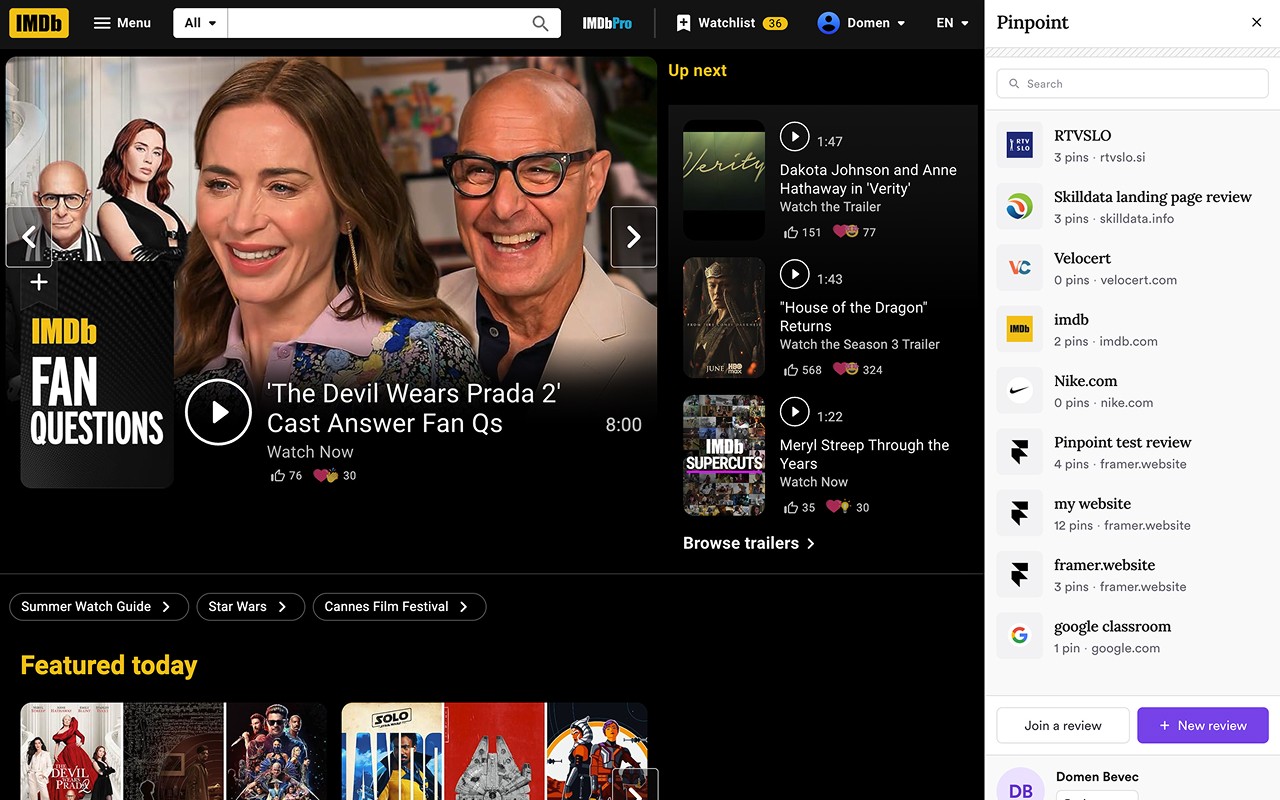The width and height of the screenshot is (1280, 800).
Task: Click the Google icon in Pinpoint list
Action: [x=1019, y=636]
